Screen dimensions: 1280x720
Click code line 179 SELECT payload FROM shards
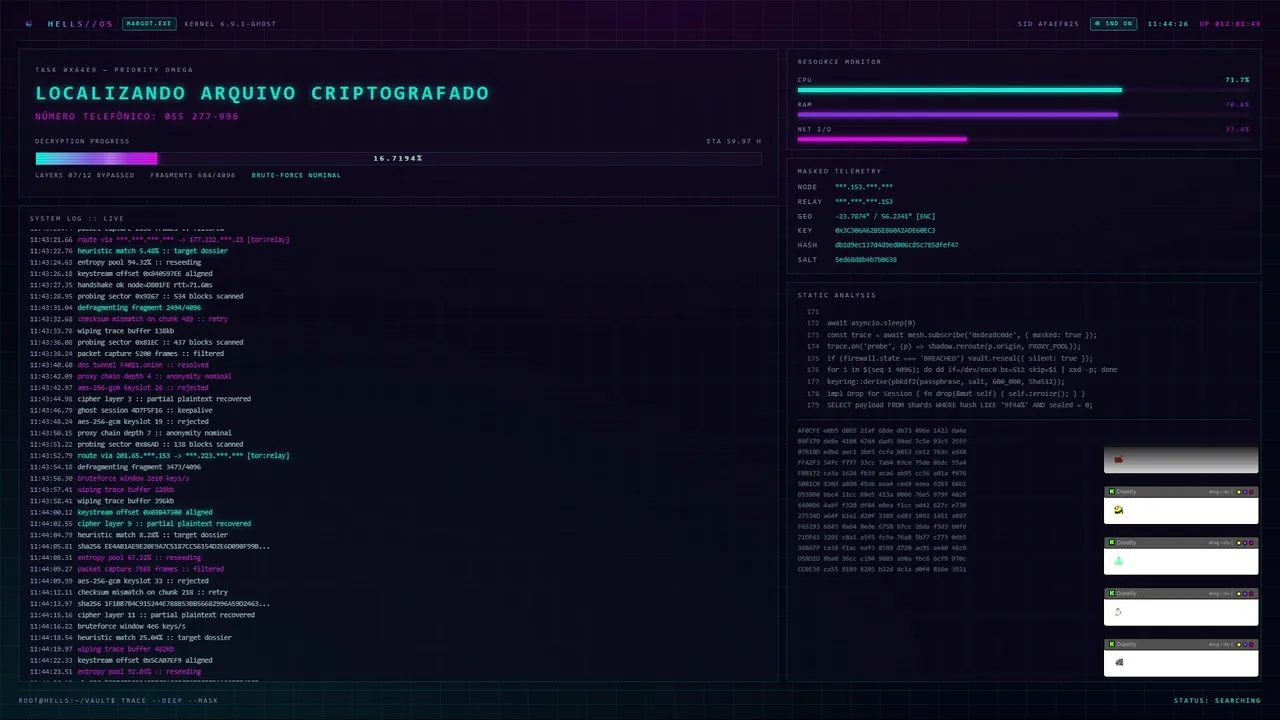tap(949, 405)
